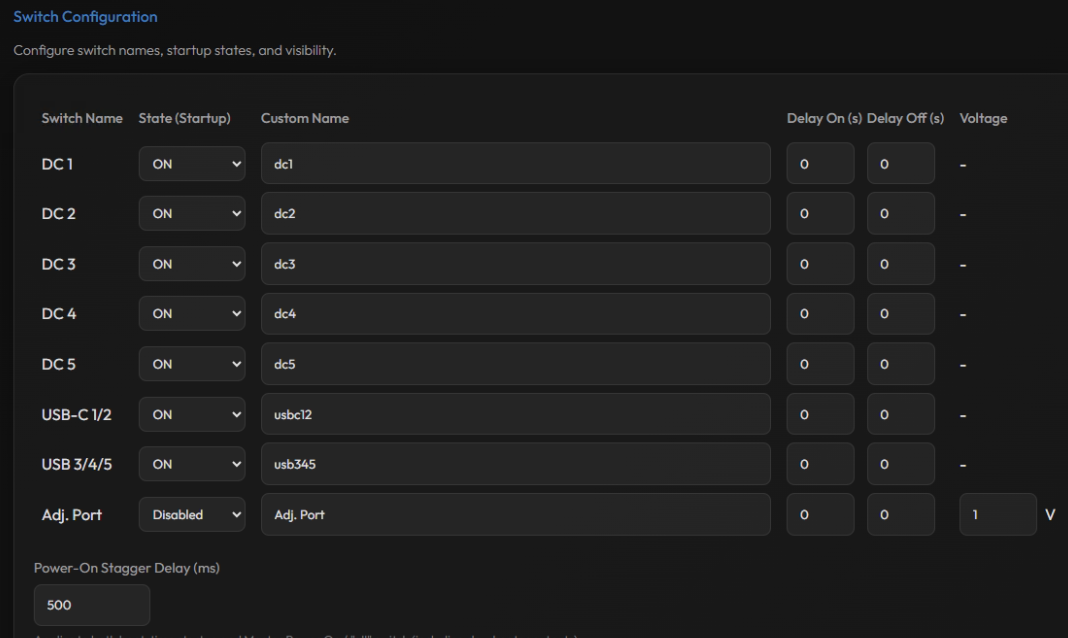This screenshot has width=1068, height=638.
Task: Focus the DC 5 Delay Off field
Action: pyautogui.click(x=900, y=364)
